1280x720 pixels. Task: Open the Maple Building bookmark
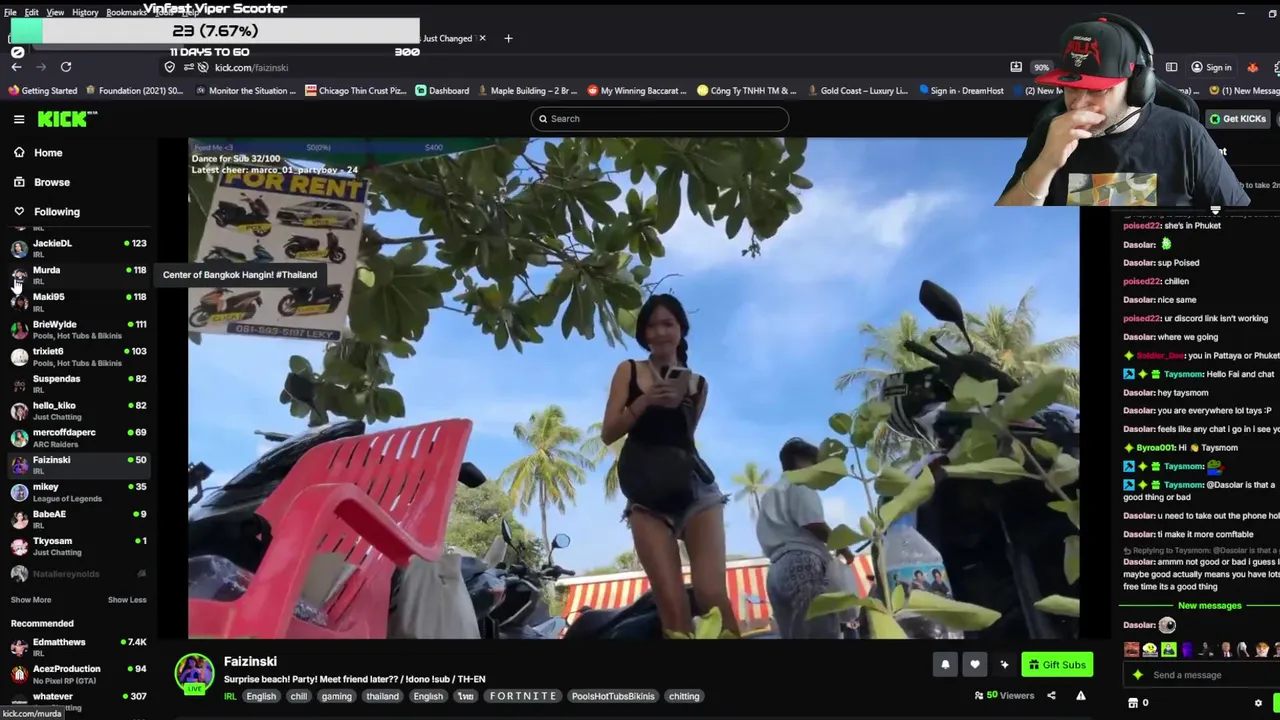click(527, 91)
